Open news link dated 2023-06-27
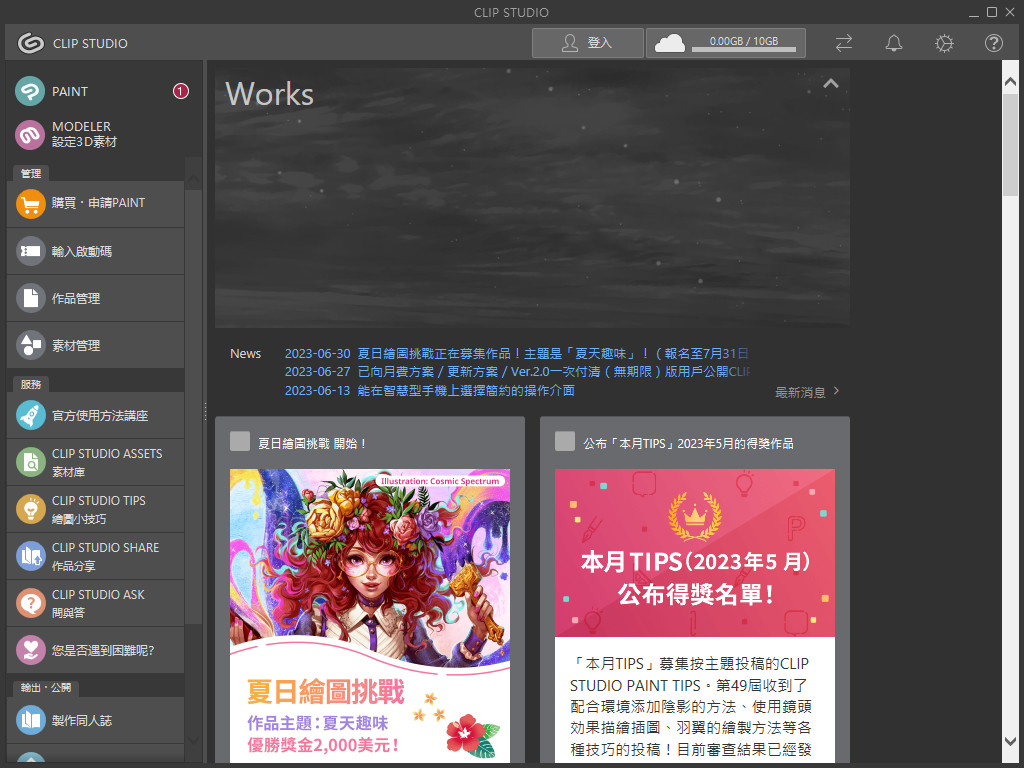Viewport: 1024px width, 768px height. pyautogui.click(x=517, y=372)
